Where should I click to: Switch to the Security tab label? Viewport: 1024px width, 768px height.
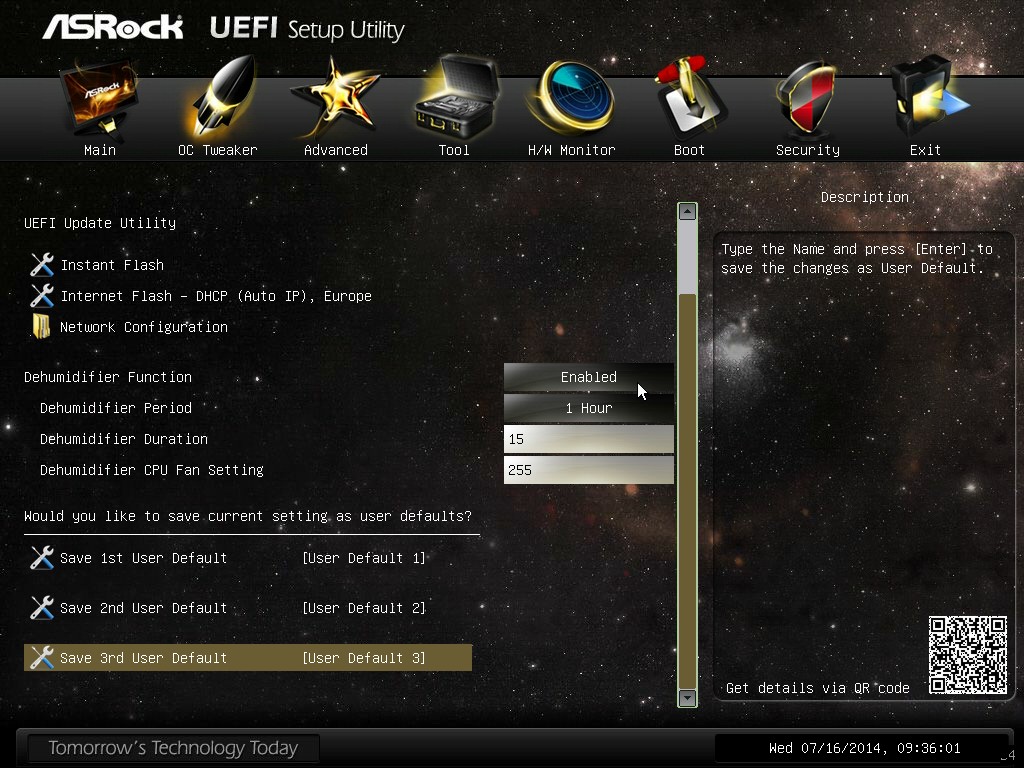coord(807,150)
